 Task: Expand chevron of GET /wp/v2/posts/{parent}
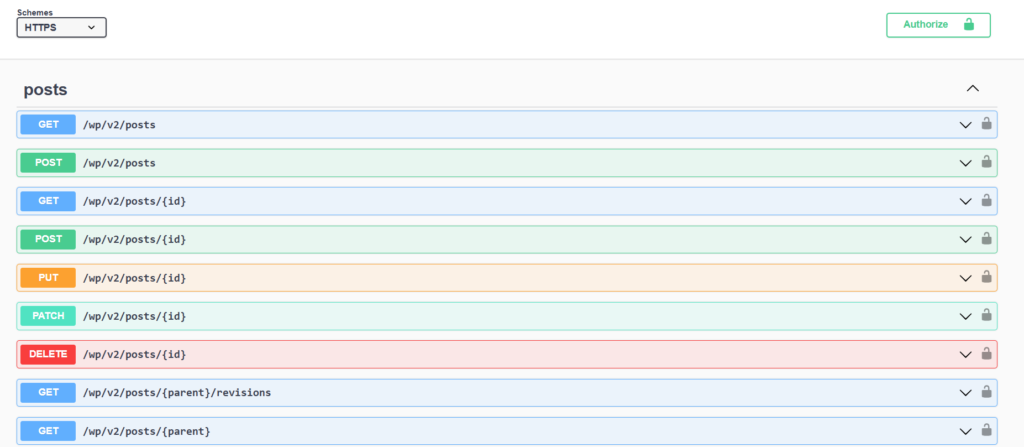tap(965, 431)
